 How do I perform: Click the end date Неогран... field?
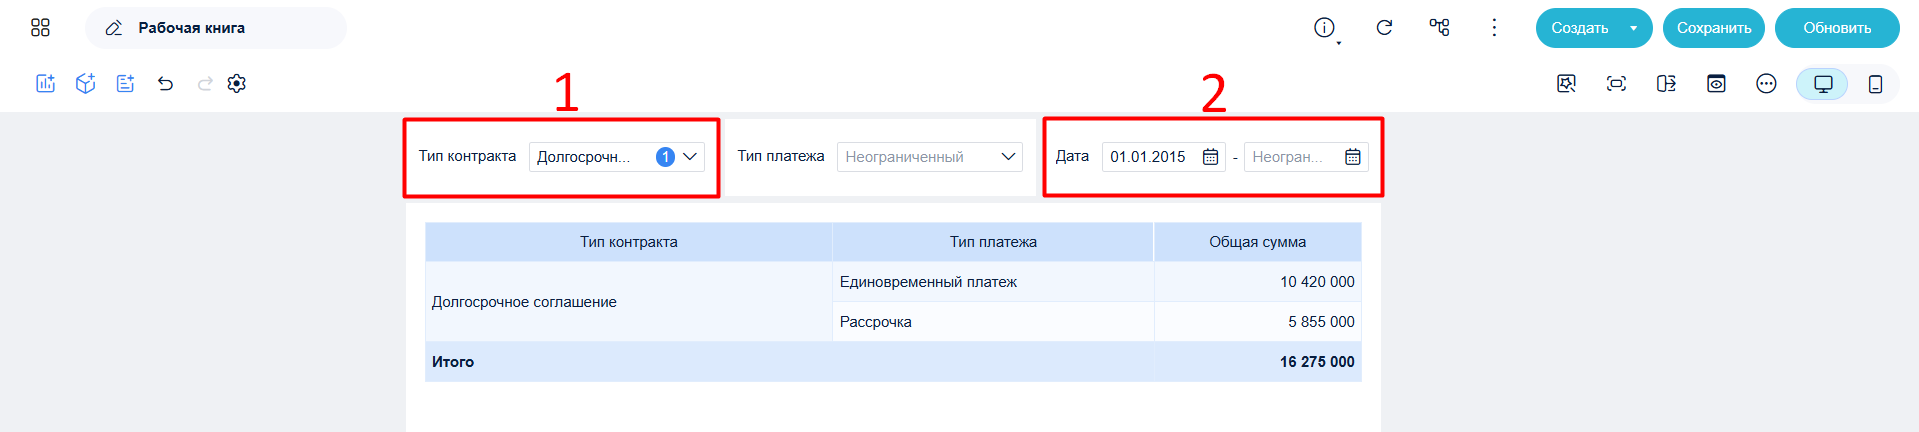(x=1305, y=157)
